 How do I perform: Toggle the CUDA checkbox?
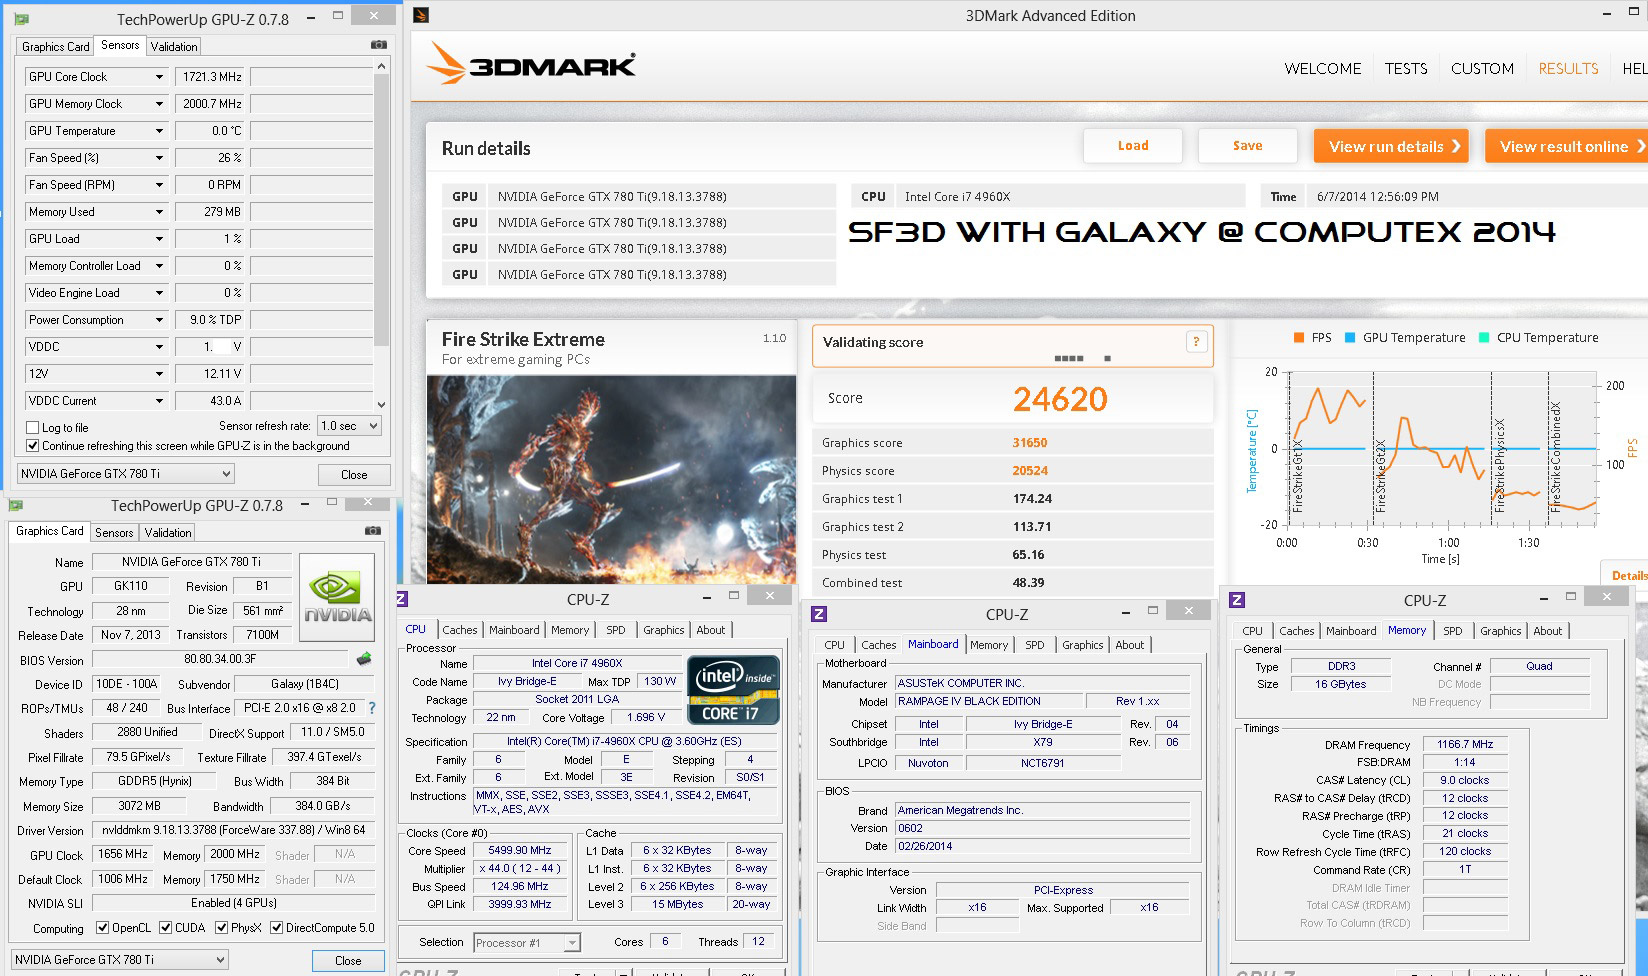point(165,928)
